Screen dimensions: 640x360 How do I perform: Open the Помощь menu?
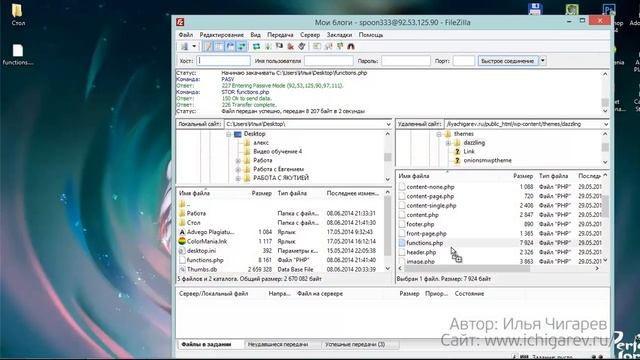point(371,35)
